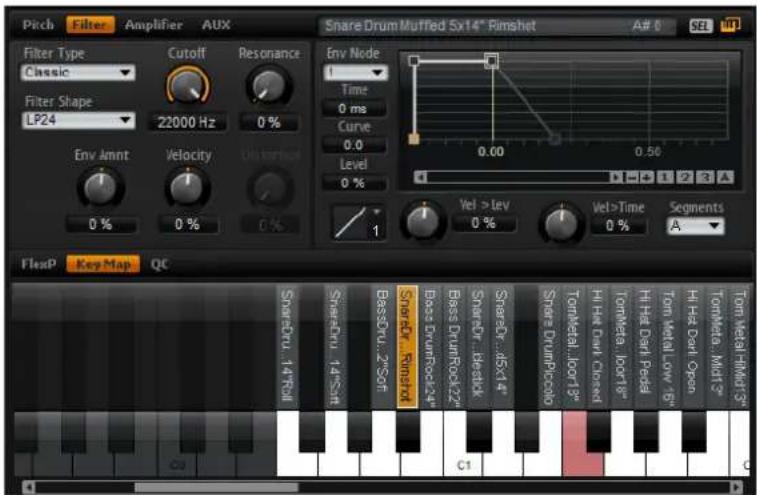
Task: Open the Segments dropdown
Action: (x=696, y=226)
